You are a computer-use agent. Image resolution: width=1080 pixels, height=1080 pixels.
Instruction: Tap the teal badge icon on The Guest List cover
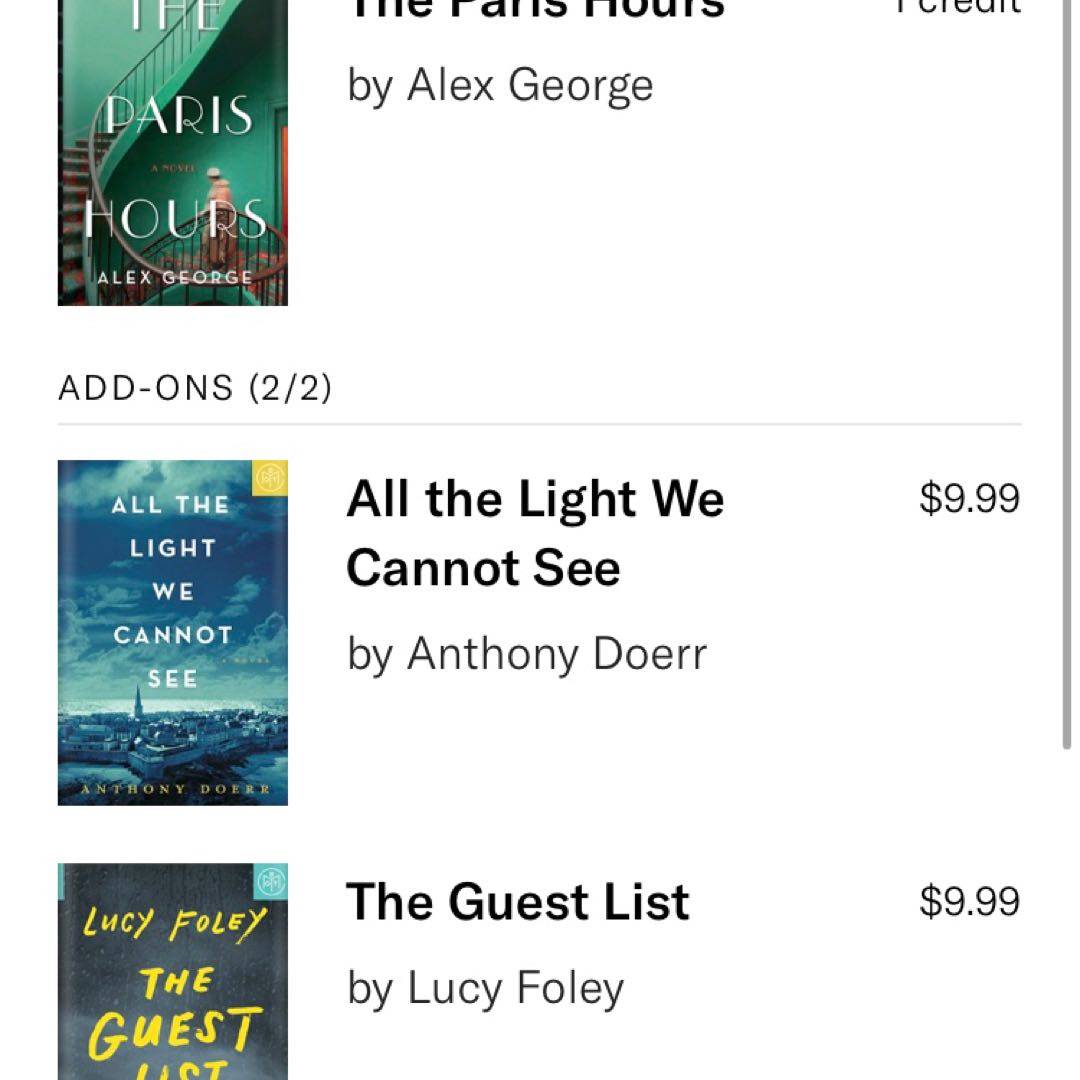271,880
